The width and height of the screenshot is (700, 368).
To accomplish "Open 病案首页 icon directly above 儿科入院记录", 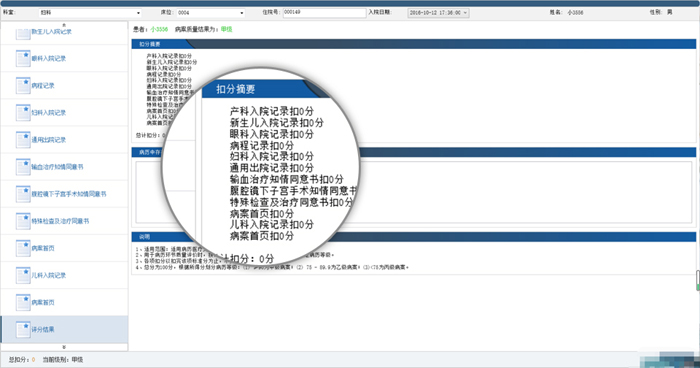I will 23,248.
